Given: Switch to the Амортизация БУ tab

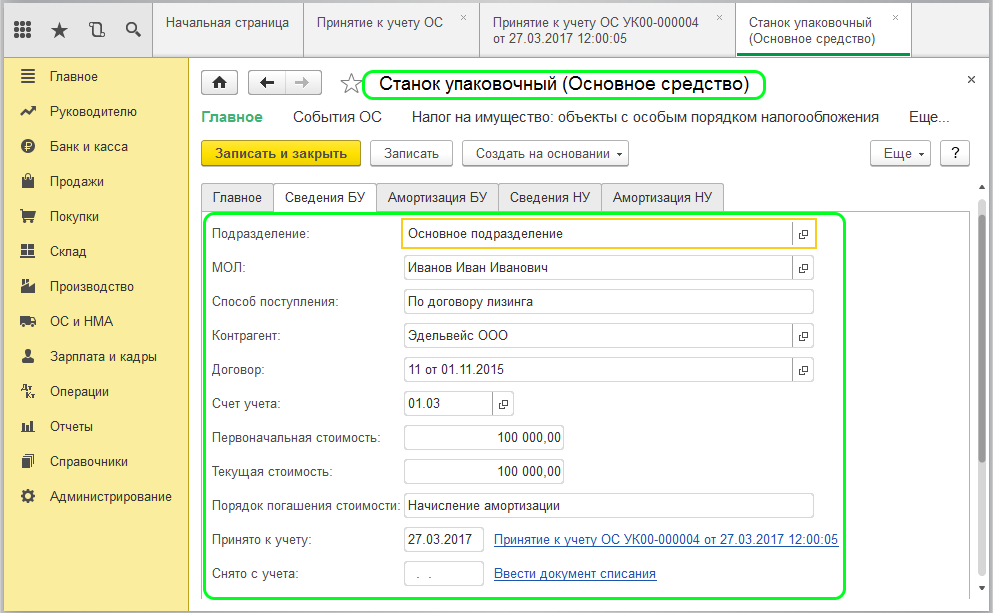Looking at the screenshot, I should 437,197.
